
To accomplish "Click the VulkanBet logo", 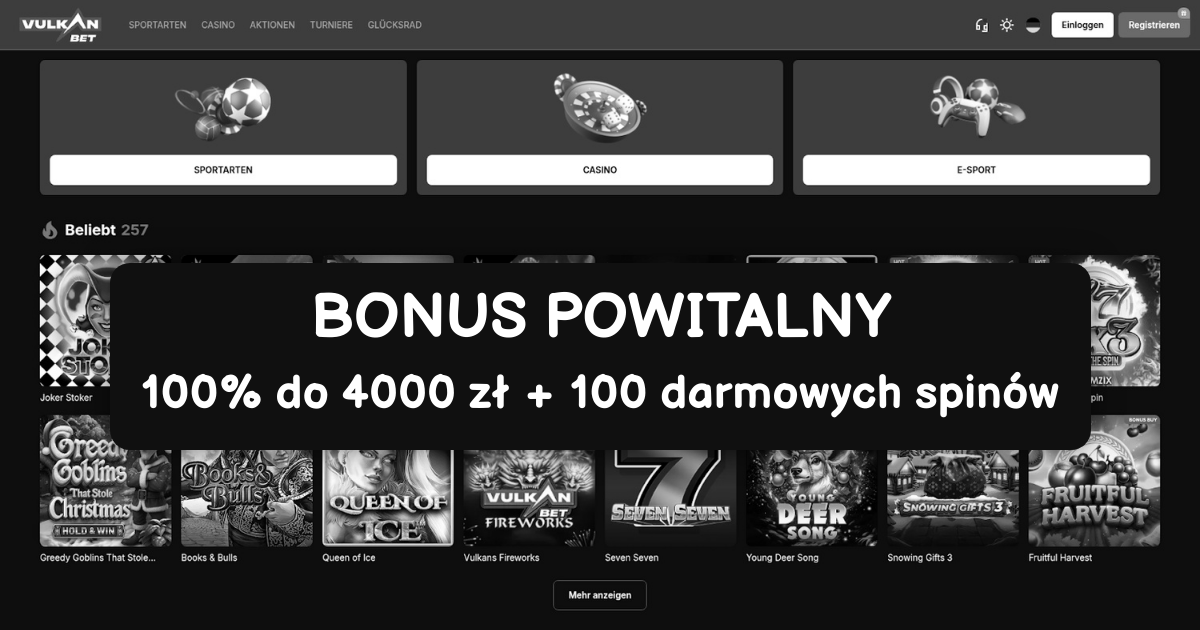I will (x=60, y=25).
